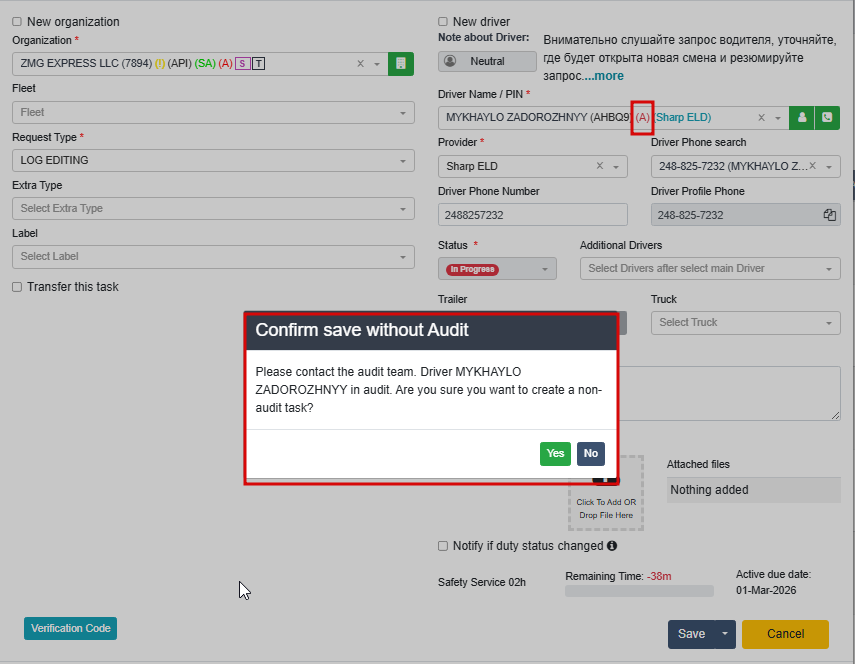Click the Neutral note button
855x664 pixels.
coord(487,61)
